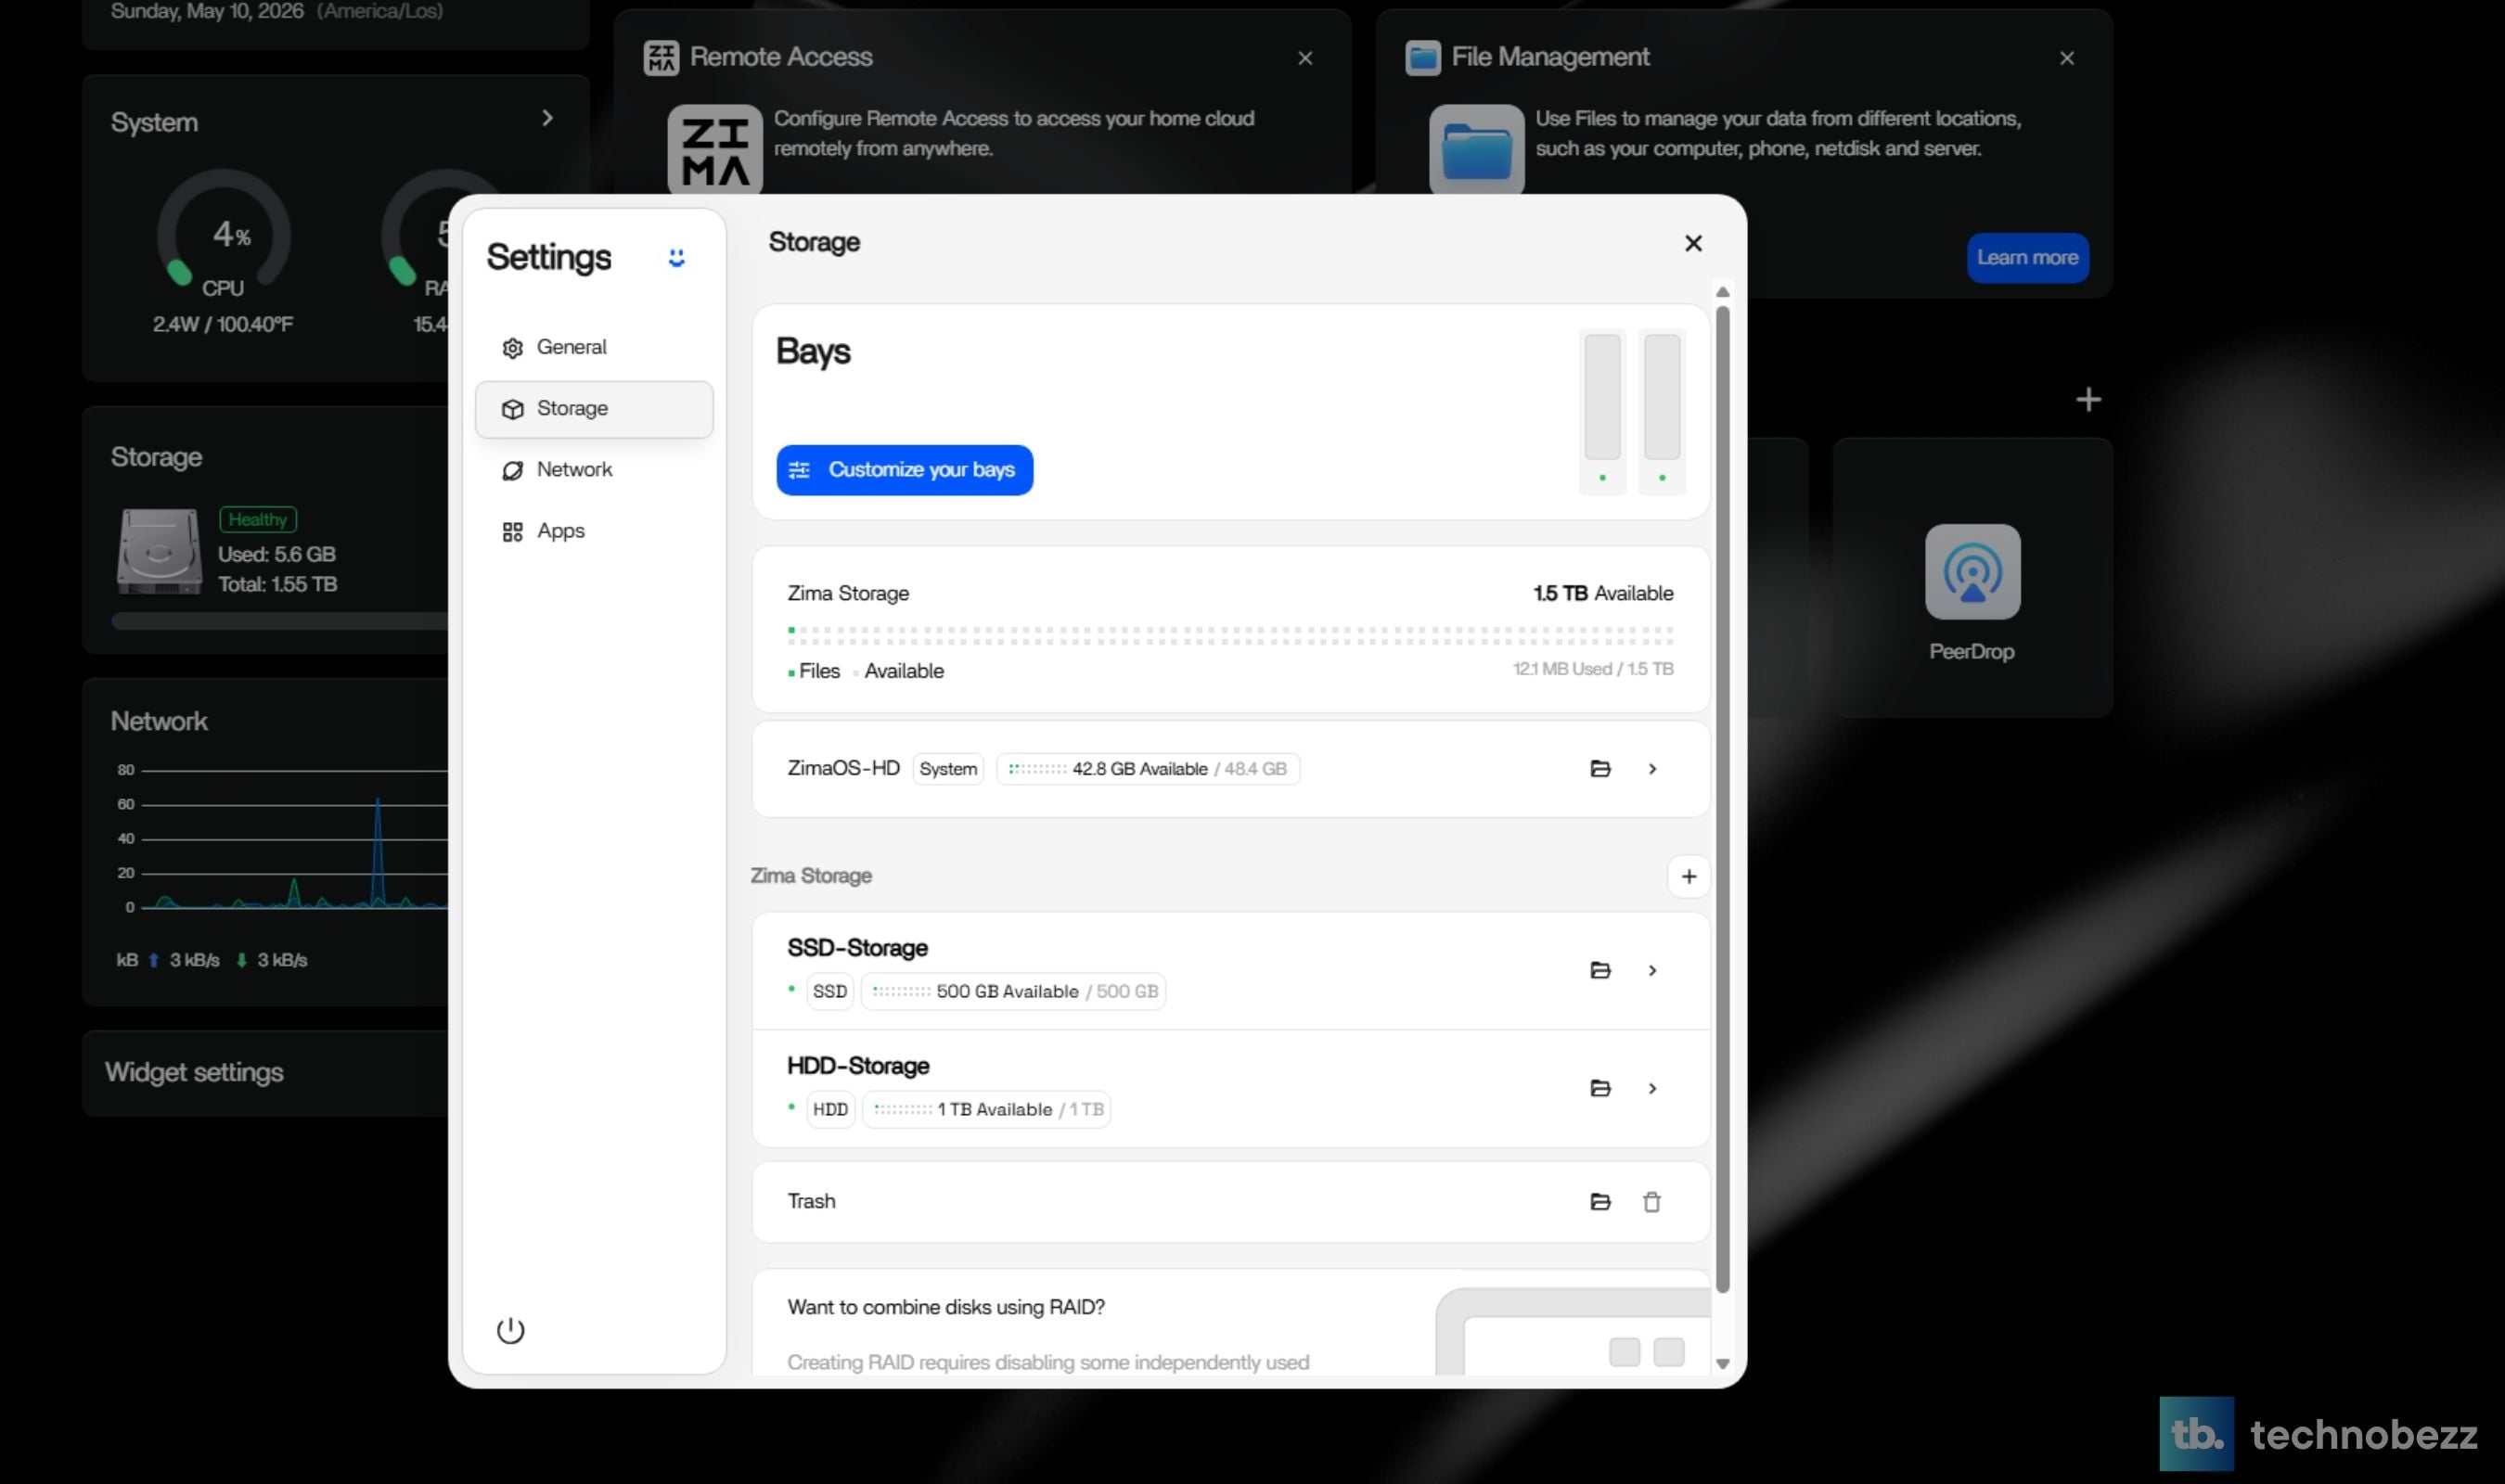Click the power icon in Settings

pyautogui.click(x=510, y=1329)
